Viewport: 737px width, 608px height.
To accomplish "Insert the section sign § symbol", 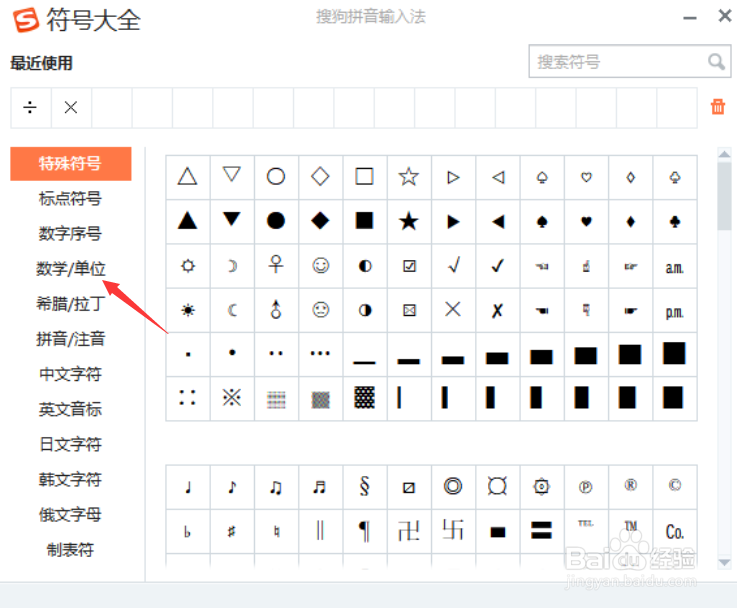I will [x=364, y=487].
